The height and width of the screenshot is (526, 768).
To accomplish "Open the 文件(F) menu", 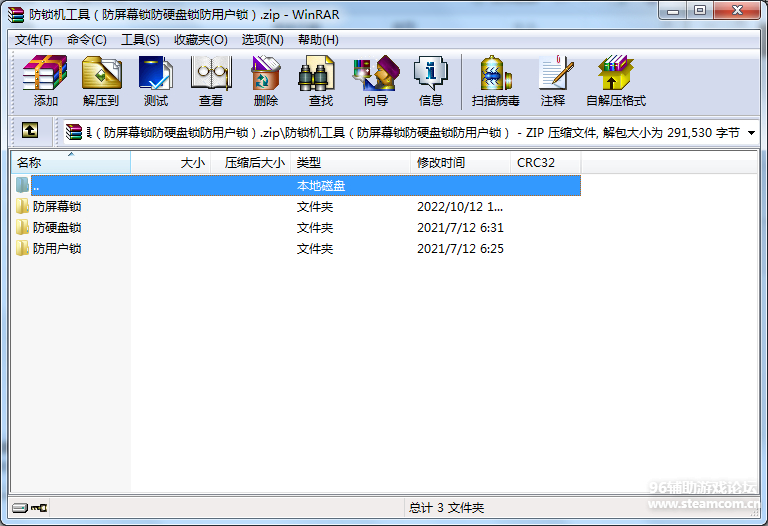I will click(x=34, y=40).
